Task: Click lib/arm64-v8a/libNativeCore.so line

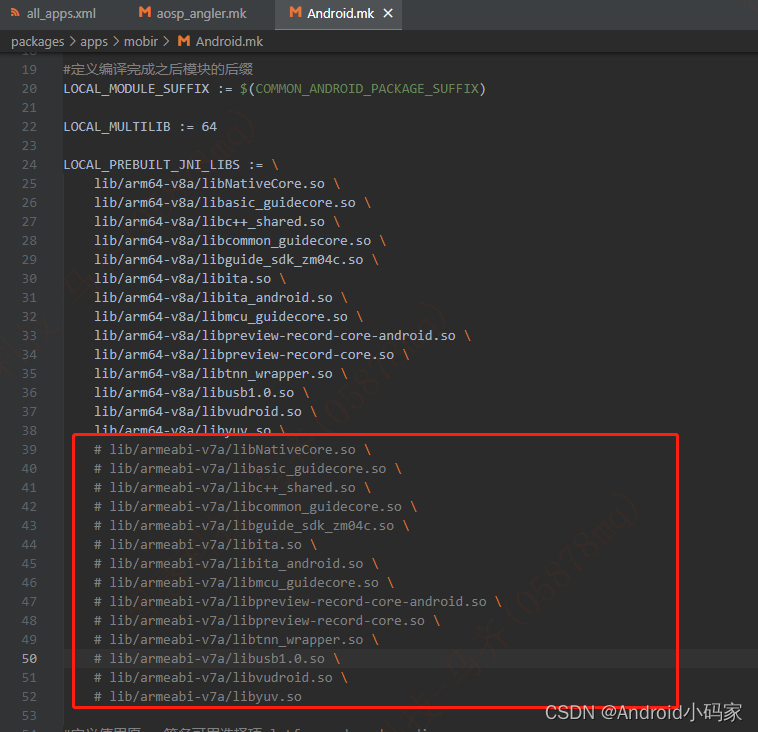Action: click(217, 184)
